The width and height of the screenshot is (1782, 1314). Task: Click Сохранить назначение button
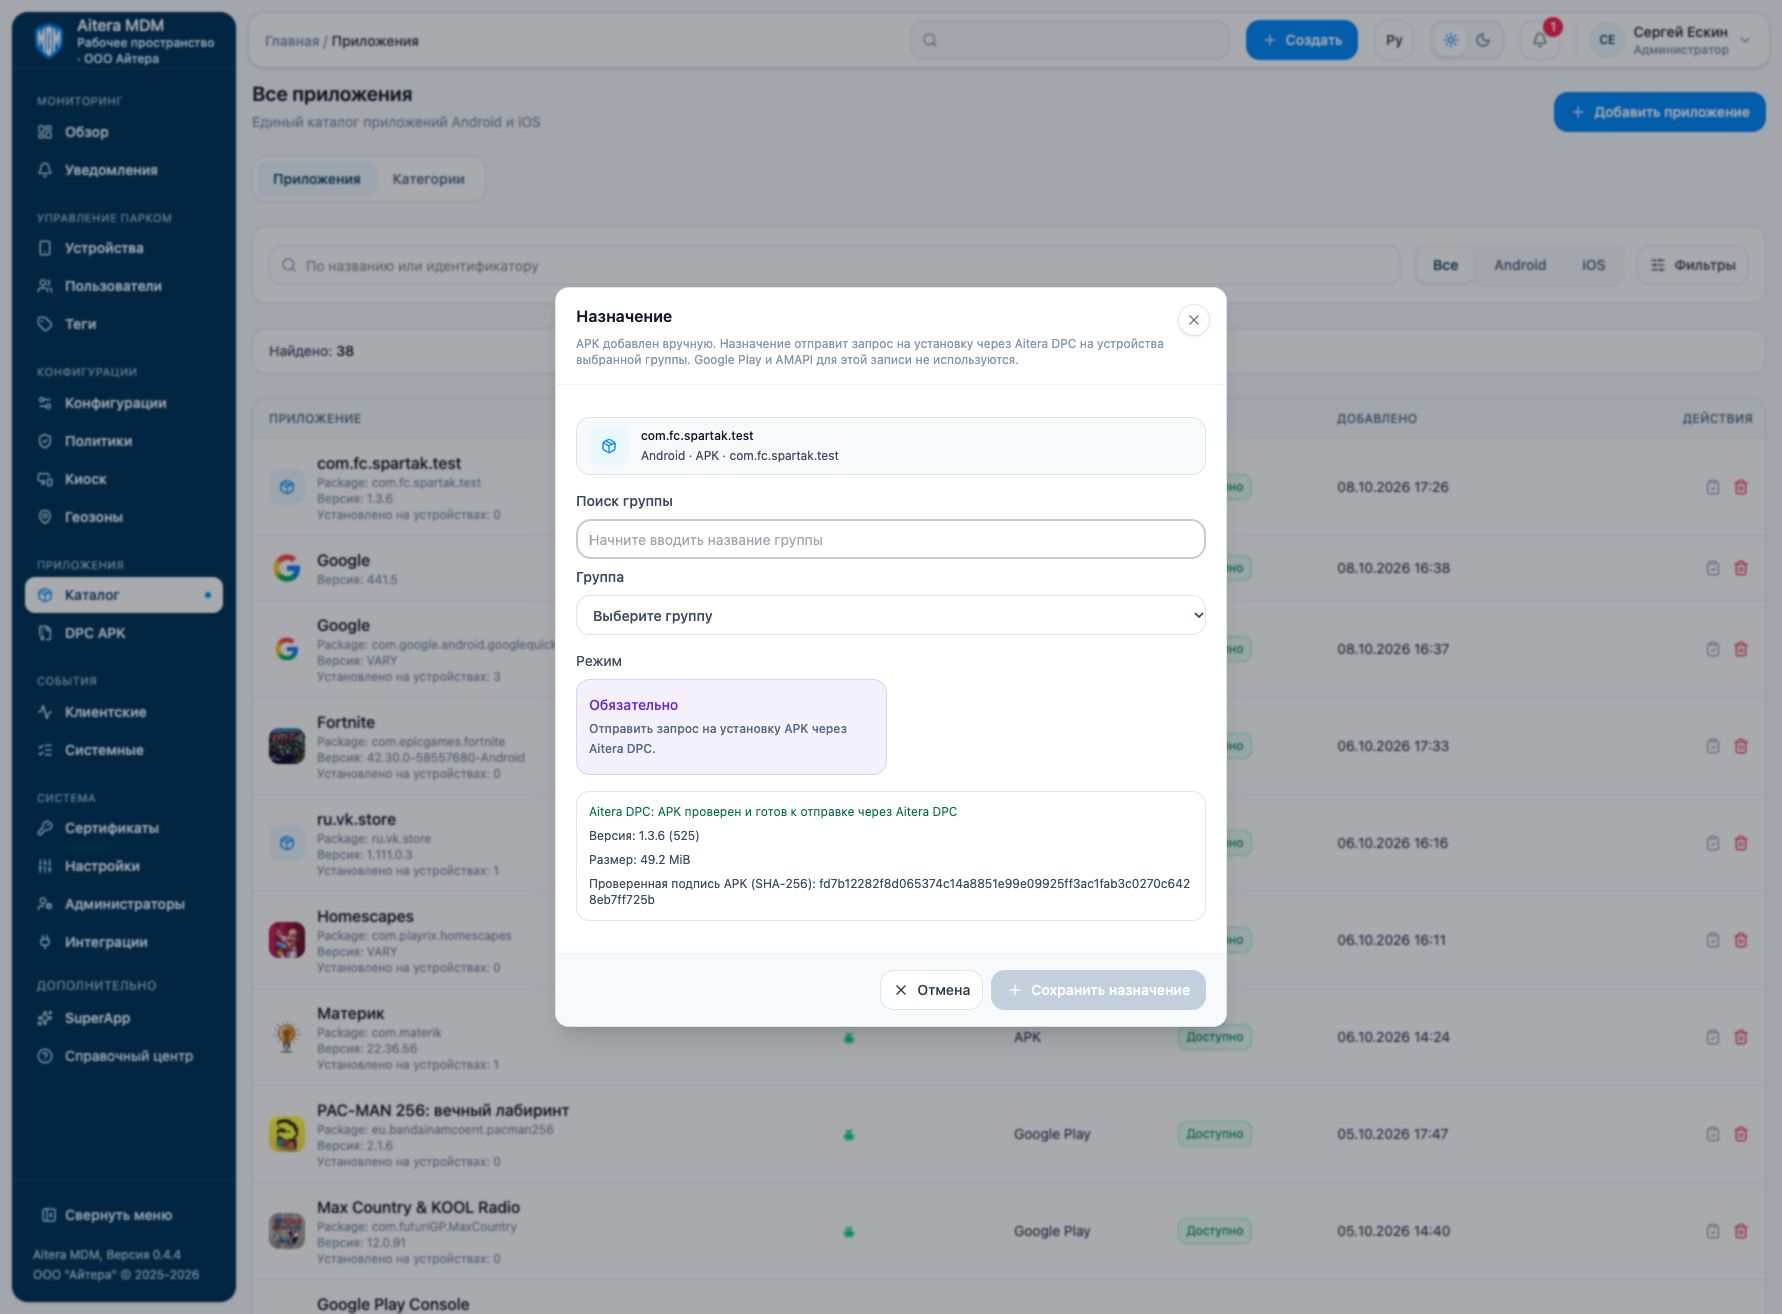(1098, 990)
